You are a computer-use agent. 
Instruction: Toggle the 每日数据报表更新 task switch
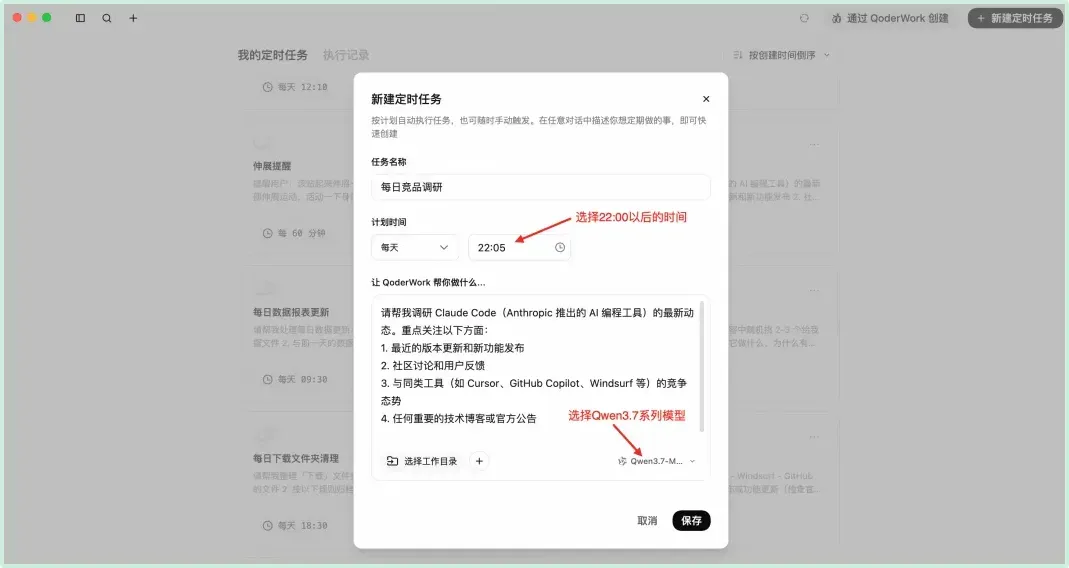(x=263, y=290)
